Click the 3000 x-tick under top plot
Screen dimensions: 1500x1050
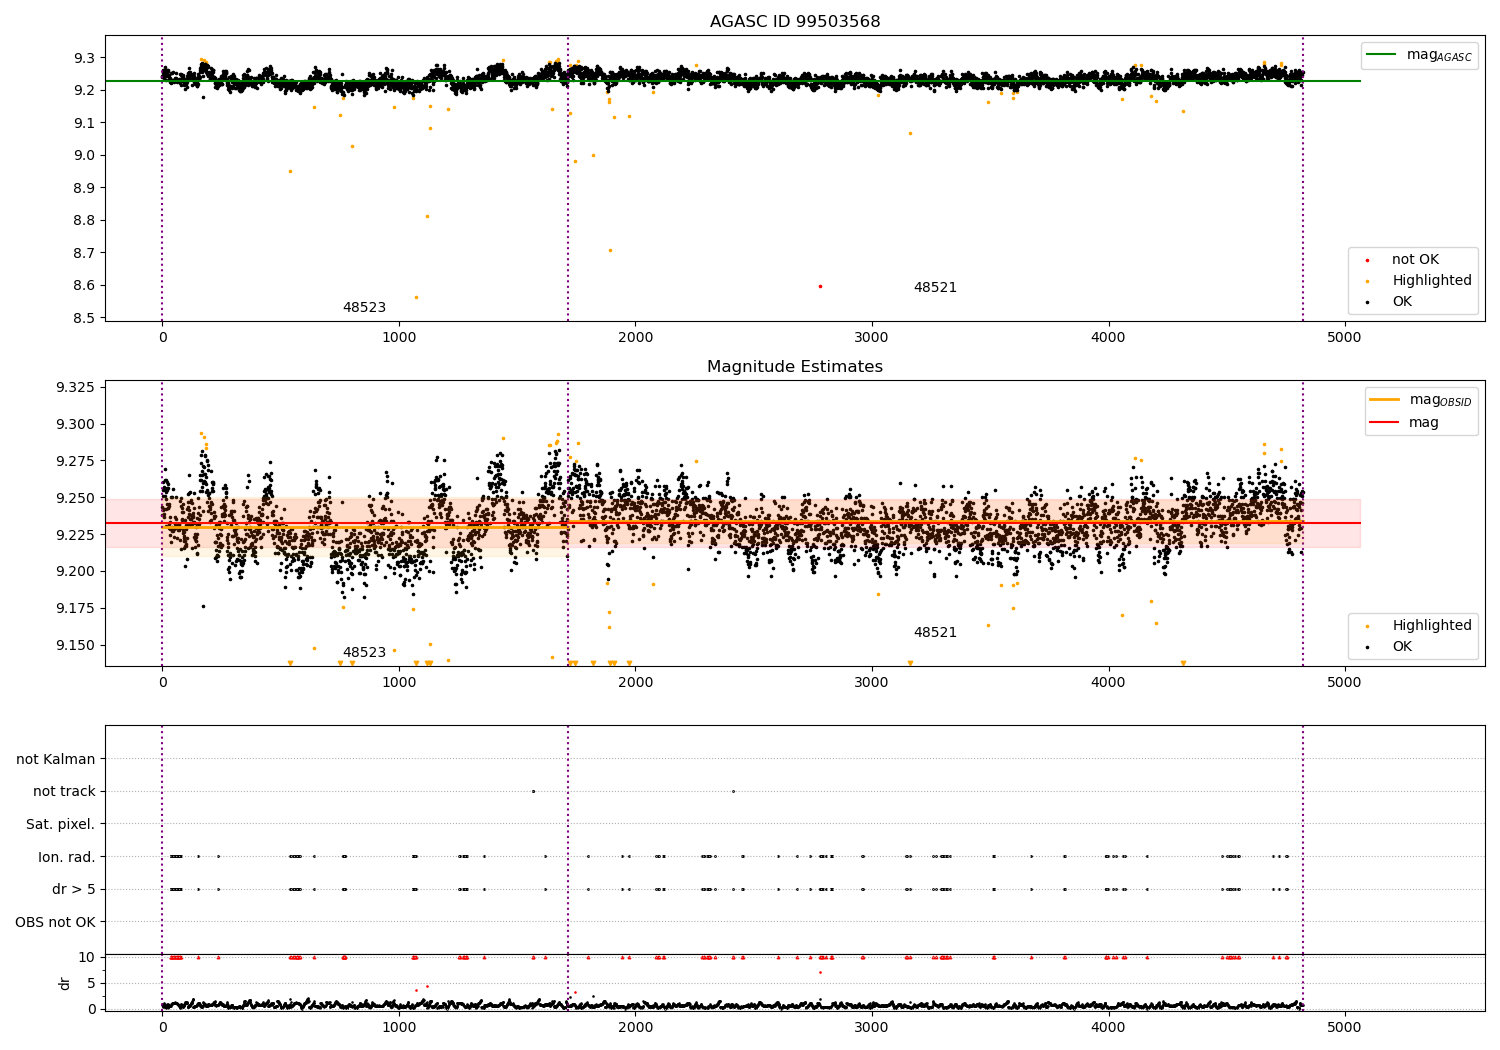[x=872, y=337]
